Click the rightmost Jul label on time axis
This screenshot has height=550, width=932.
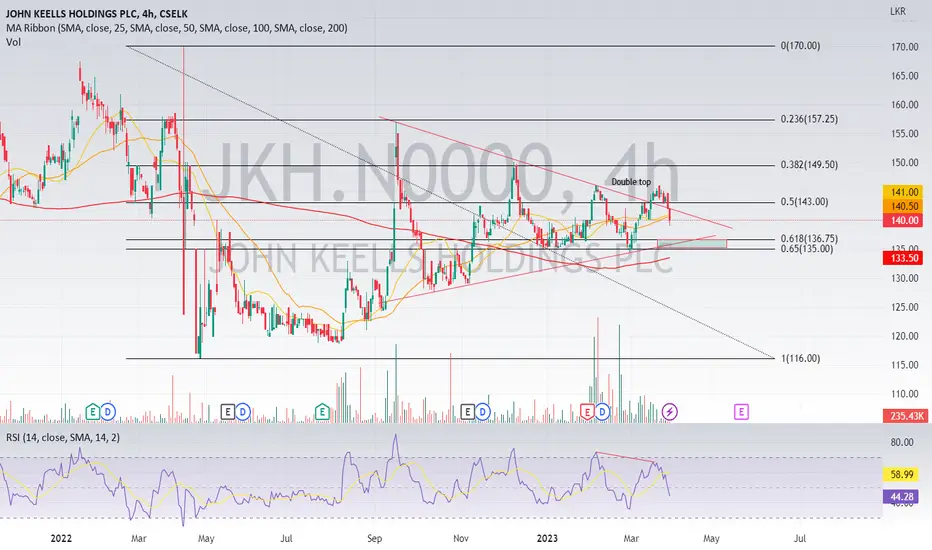(800, 539)
